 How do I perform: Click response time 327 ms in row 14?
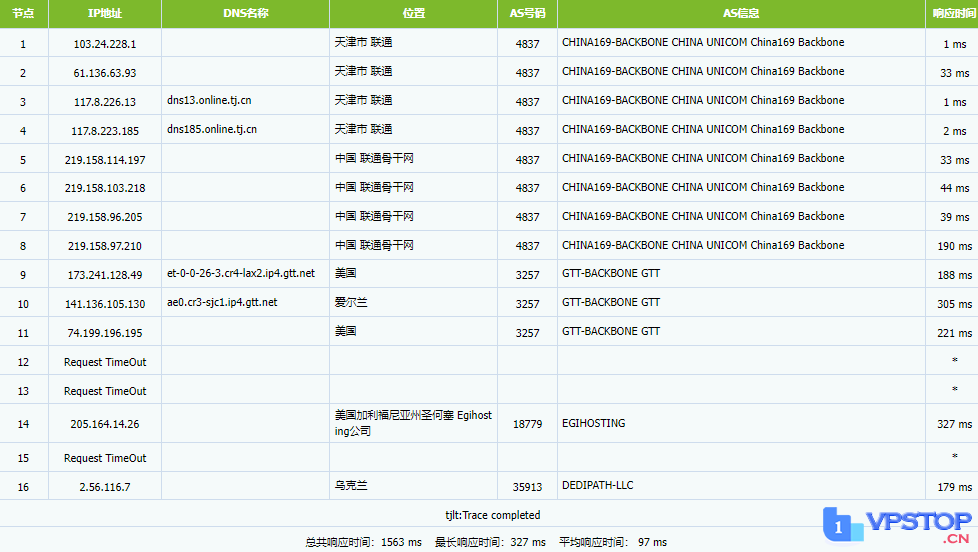(x=954, y=424)
